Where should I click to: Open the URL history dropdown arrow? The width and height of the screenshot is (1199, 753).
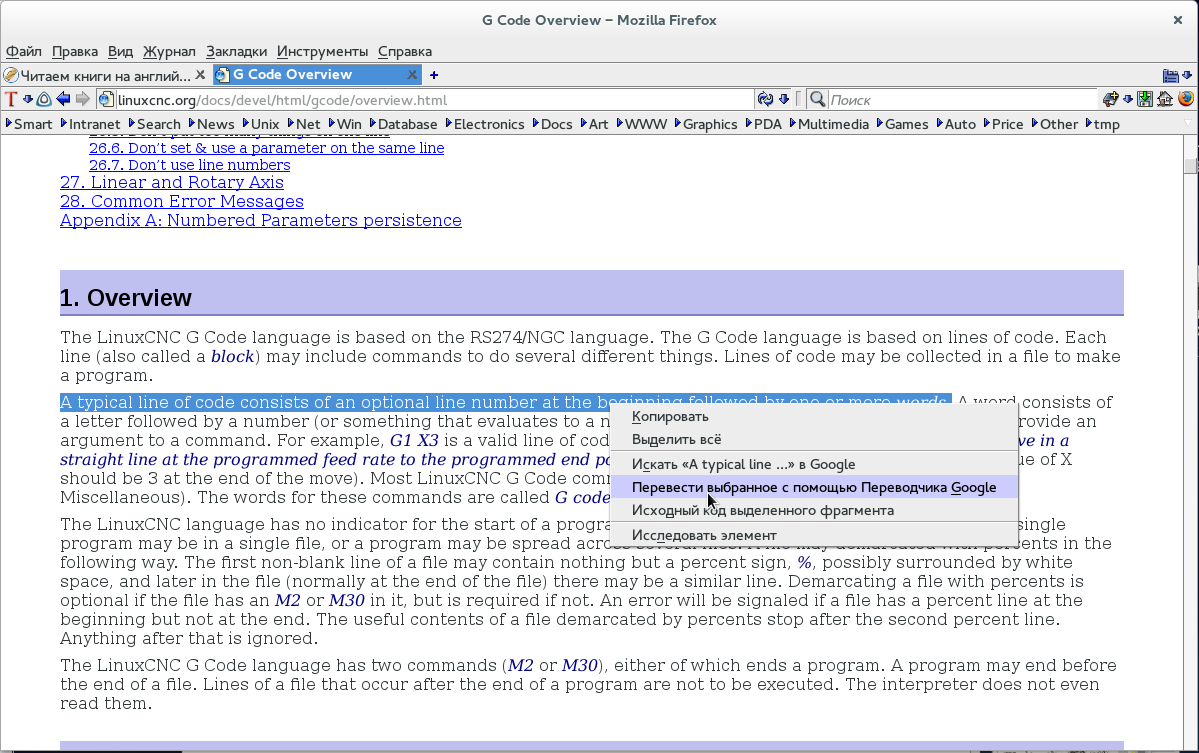(x=784, y=99)
